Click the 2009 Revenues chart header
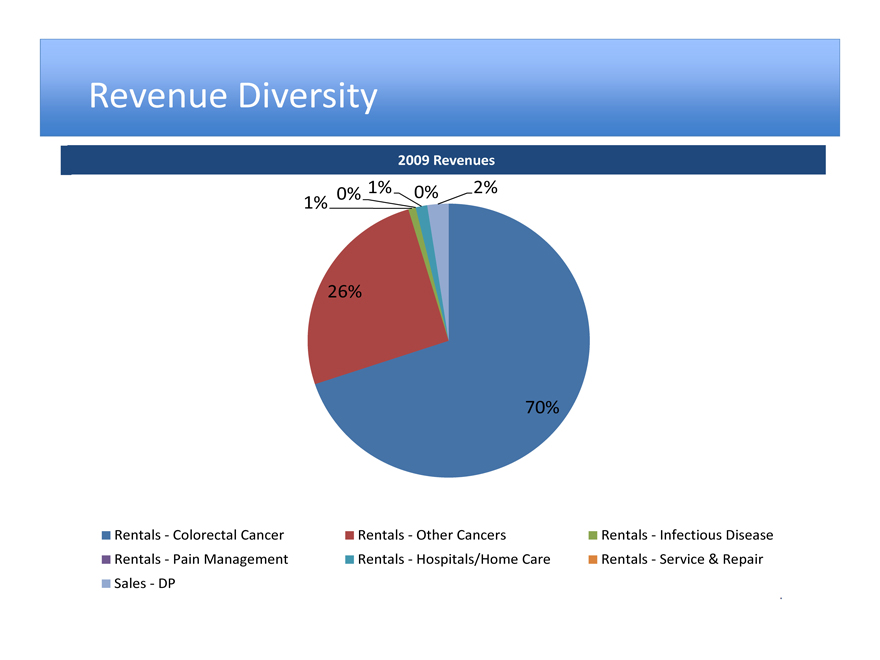The height and width of the screenshot is (660, 880). click(445, 160)
